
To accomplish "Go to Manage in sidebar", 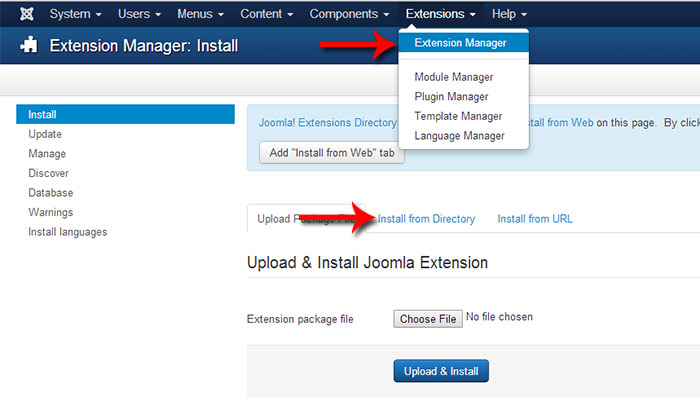I will tap(47, 154).
